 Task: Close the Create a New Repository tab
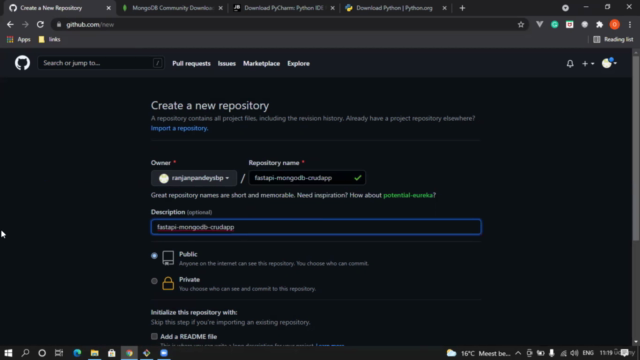(x=109, y=8)
